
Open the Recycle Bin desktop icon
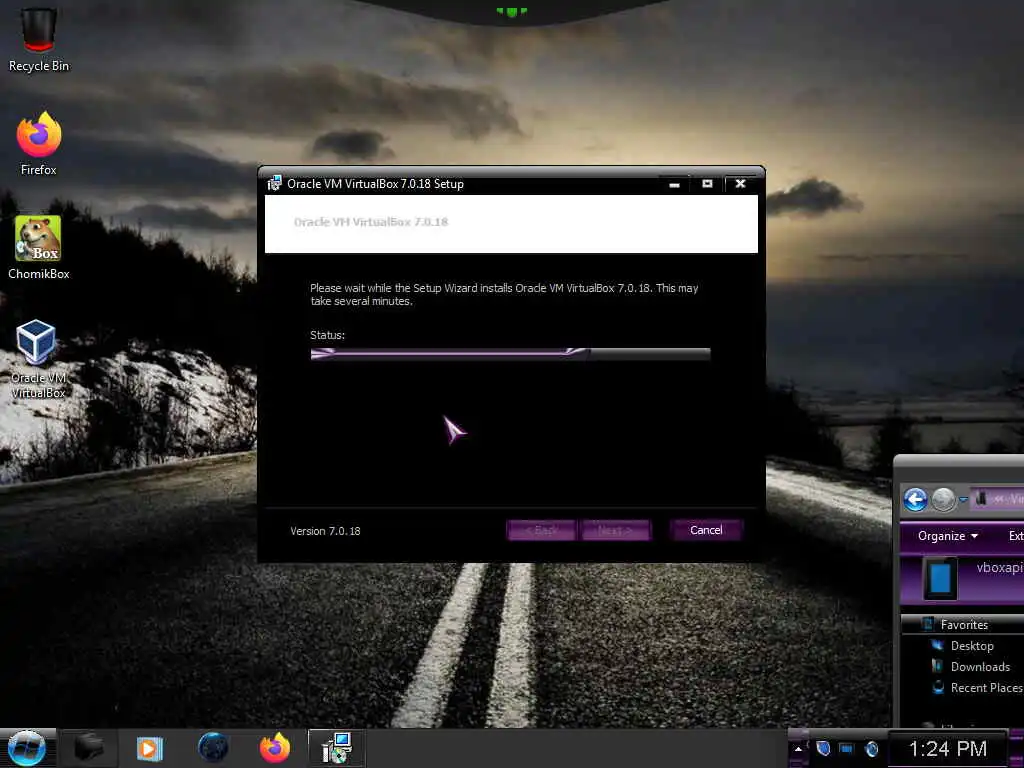[x=39, y=39]
